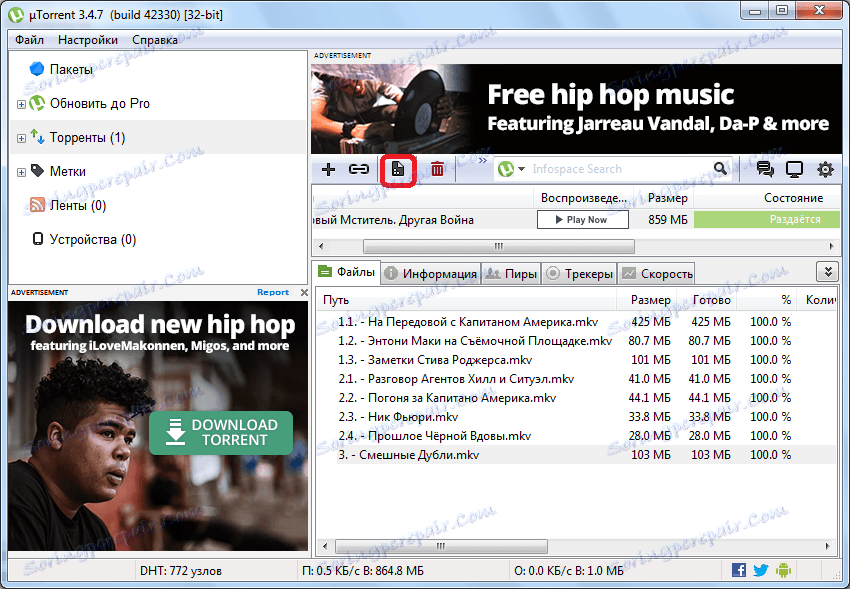Image resolution: width=850 pixels, height=589 pixels.
Task: Click the Play Now button
Action: tap(583, 219)
